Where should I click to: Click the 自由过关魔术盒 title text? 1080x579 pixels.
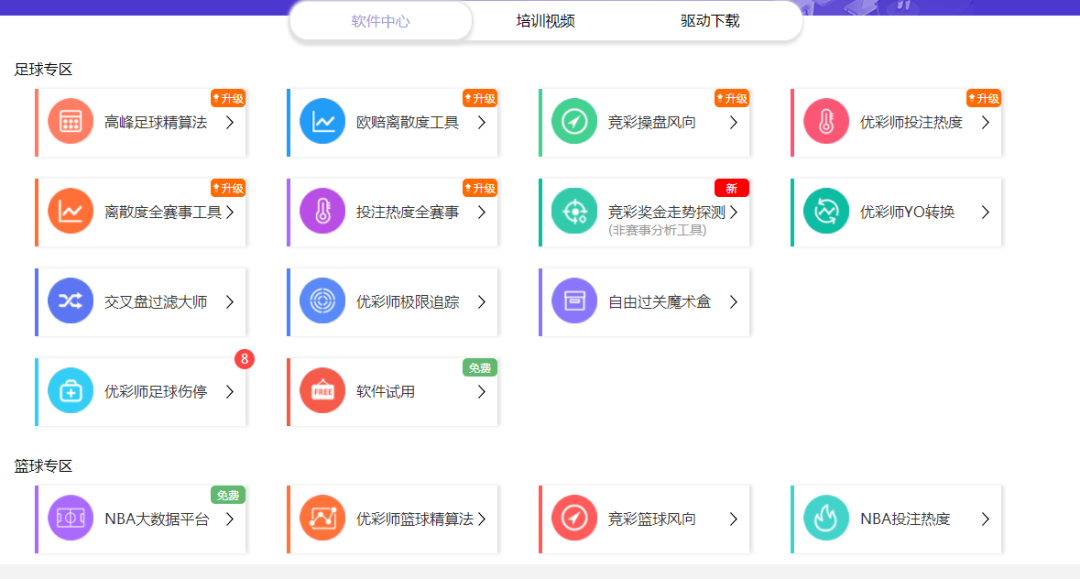tap(659, 302)
